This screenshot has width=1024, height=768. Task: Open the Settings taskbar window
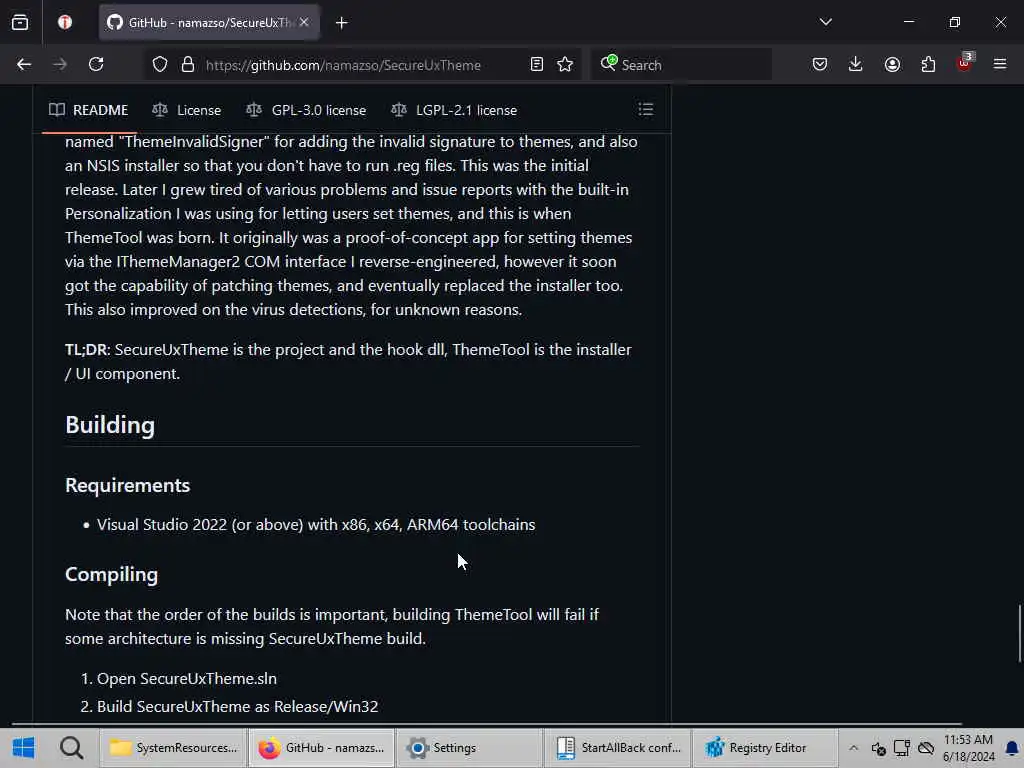[470, 748]
